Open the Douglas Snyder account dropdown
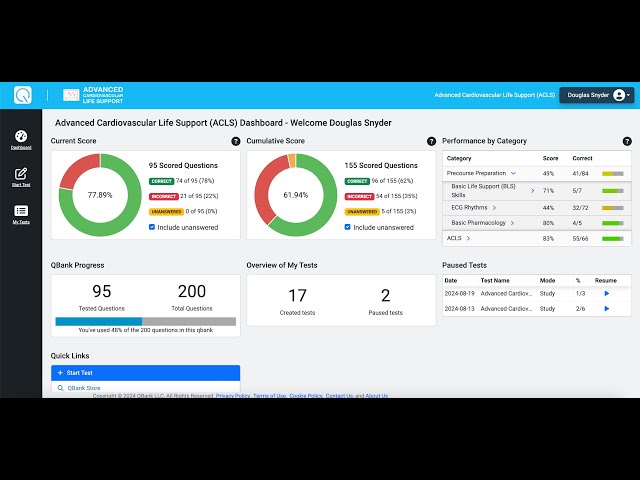The width and height of the screenshot is (640, 480). pyautogui.click(x=596, y=95)
